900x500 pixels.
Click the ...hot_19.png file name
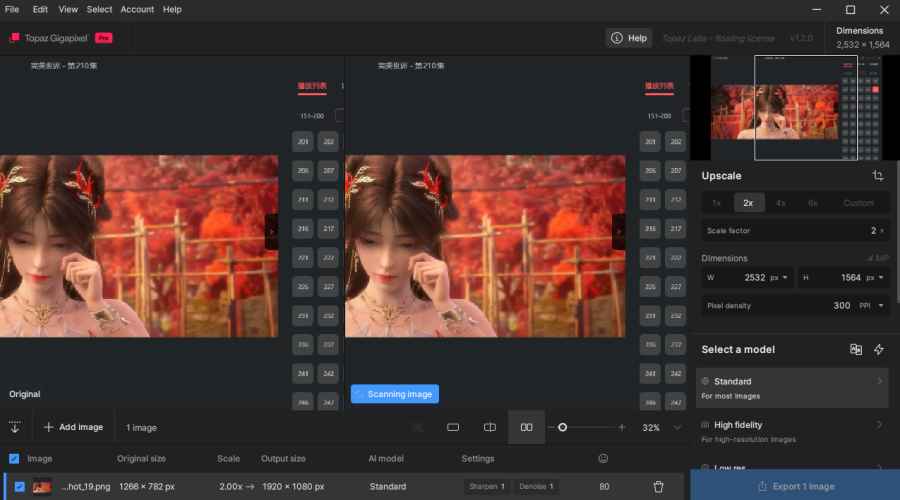point(86,486)
